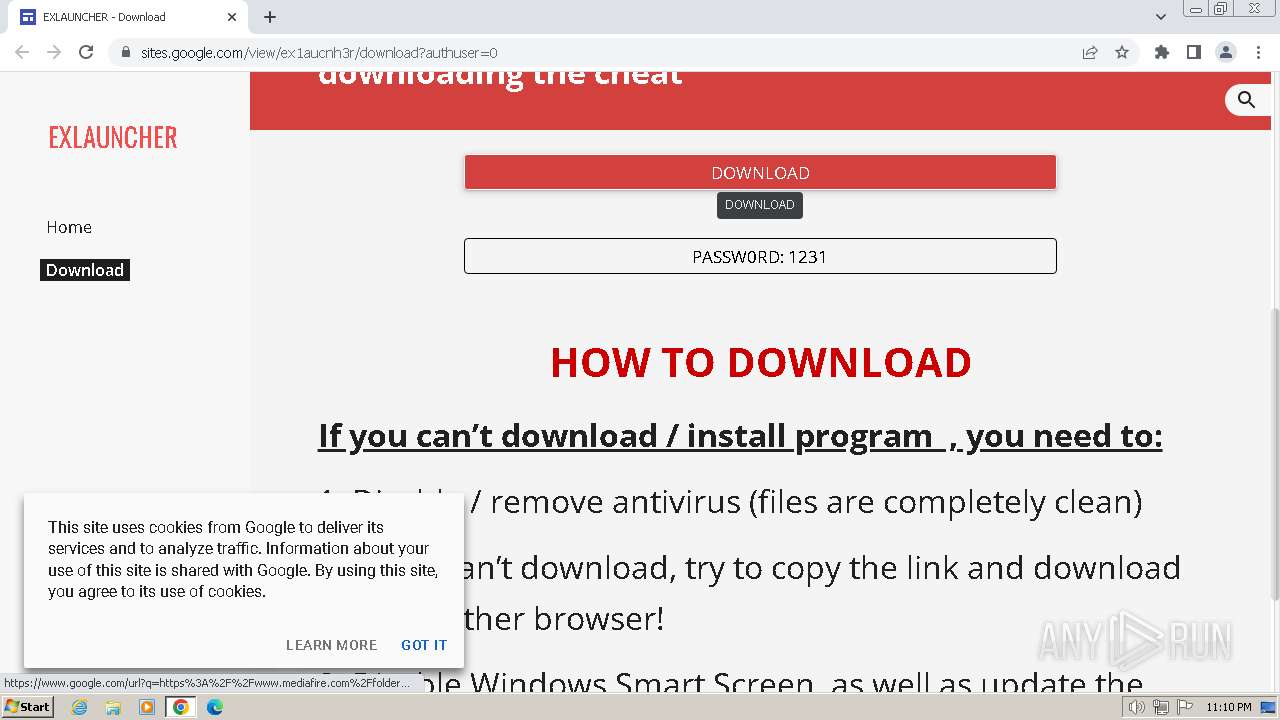Click the volume speaker tray icon
The height and width of the screenshot is (720, 1280).
point(1137,707)
